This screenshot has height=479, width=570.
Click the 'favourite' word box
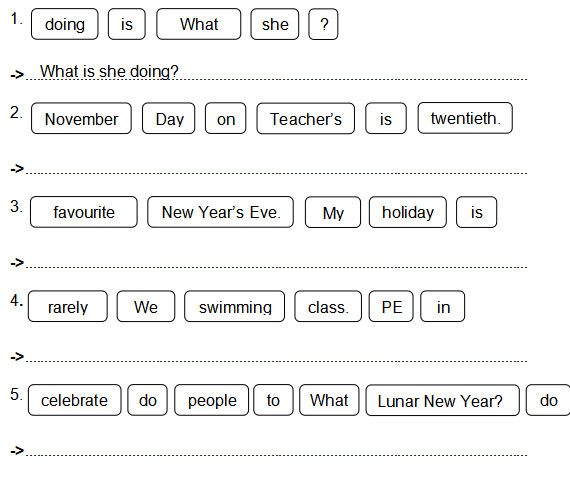click(84, 212)
